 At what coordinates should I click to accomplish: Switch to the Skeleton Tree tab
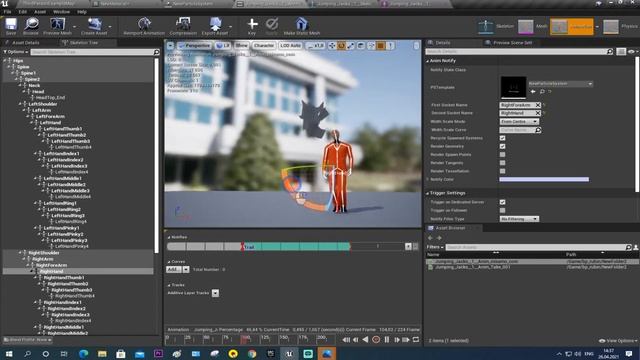84,42
